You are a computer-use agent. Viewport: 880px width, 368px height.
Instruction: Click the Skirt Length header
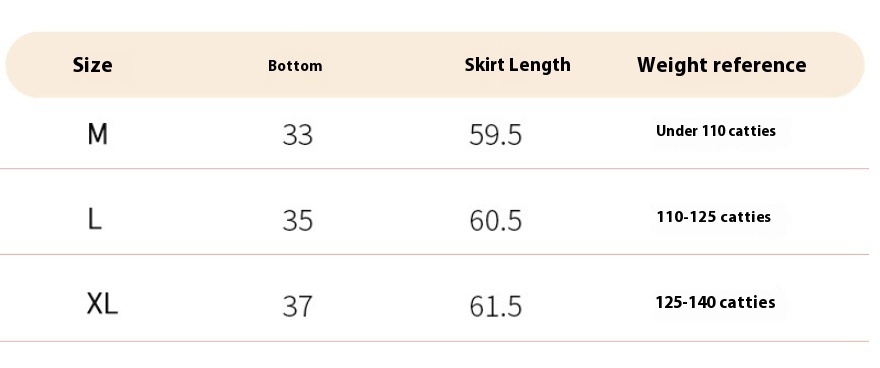pos(517,65)
